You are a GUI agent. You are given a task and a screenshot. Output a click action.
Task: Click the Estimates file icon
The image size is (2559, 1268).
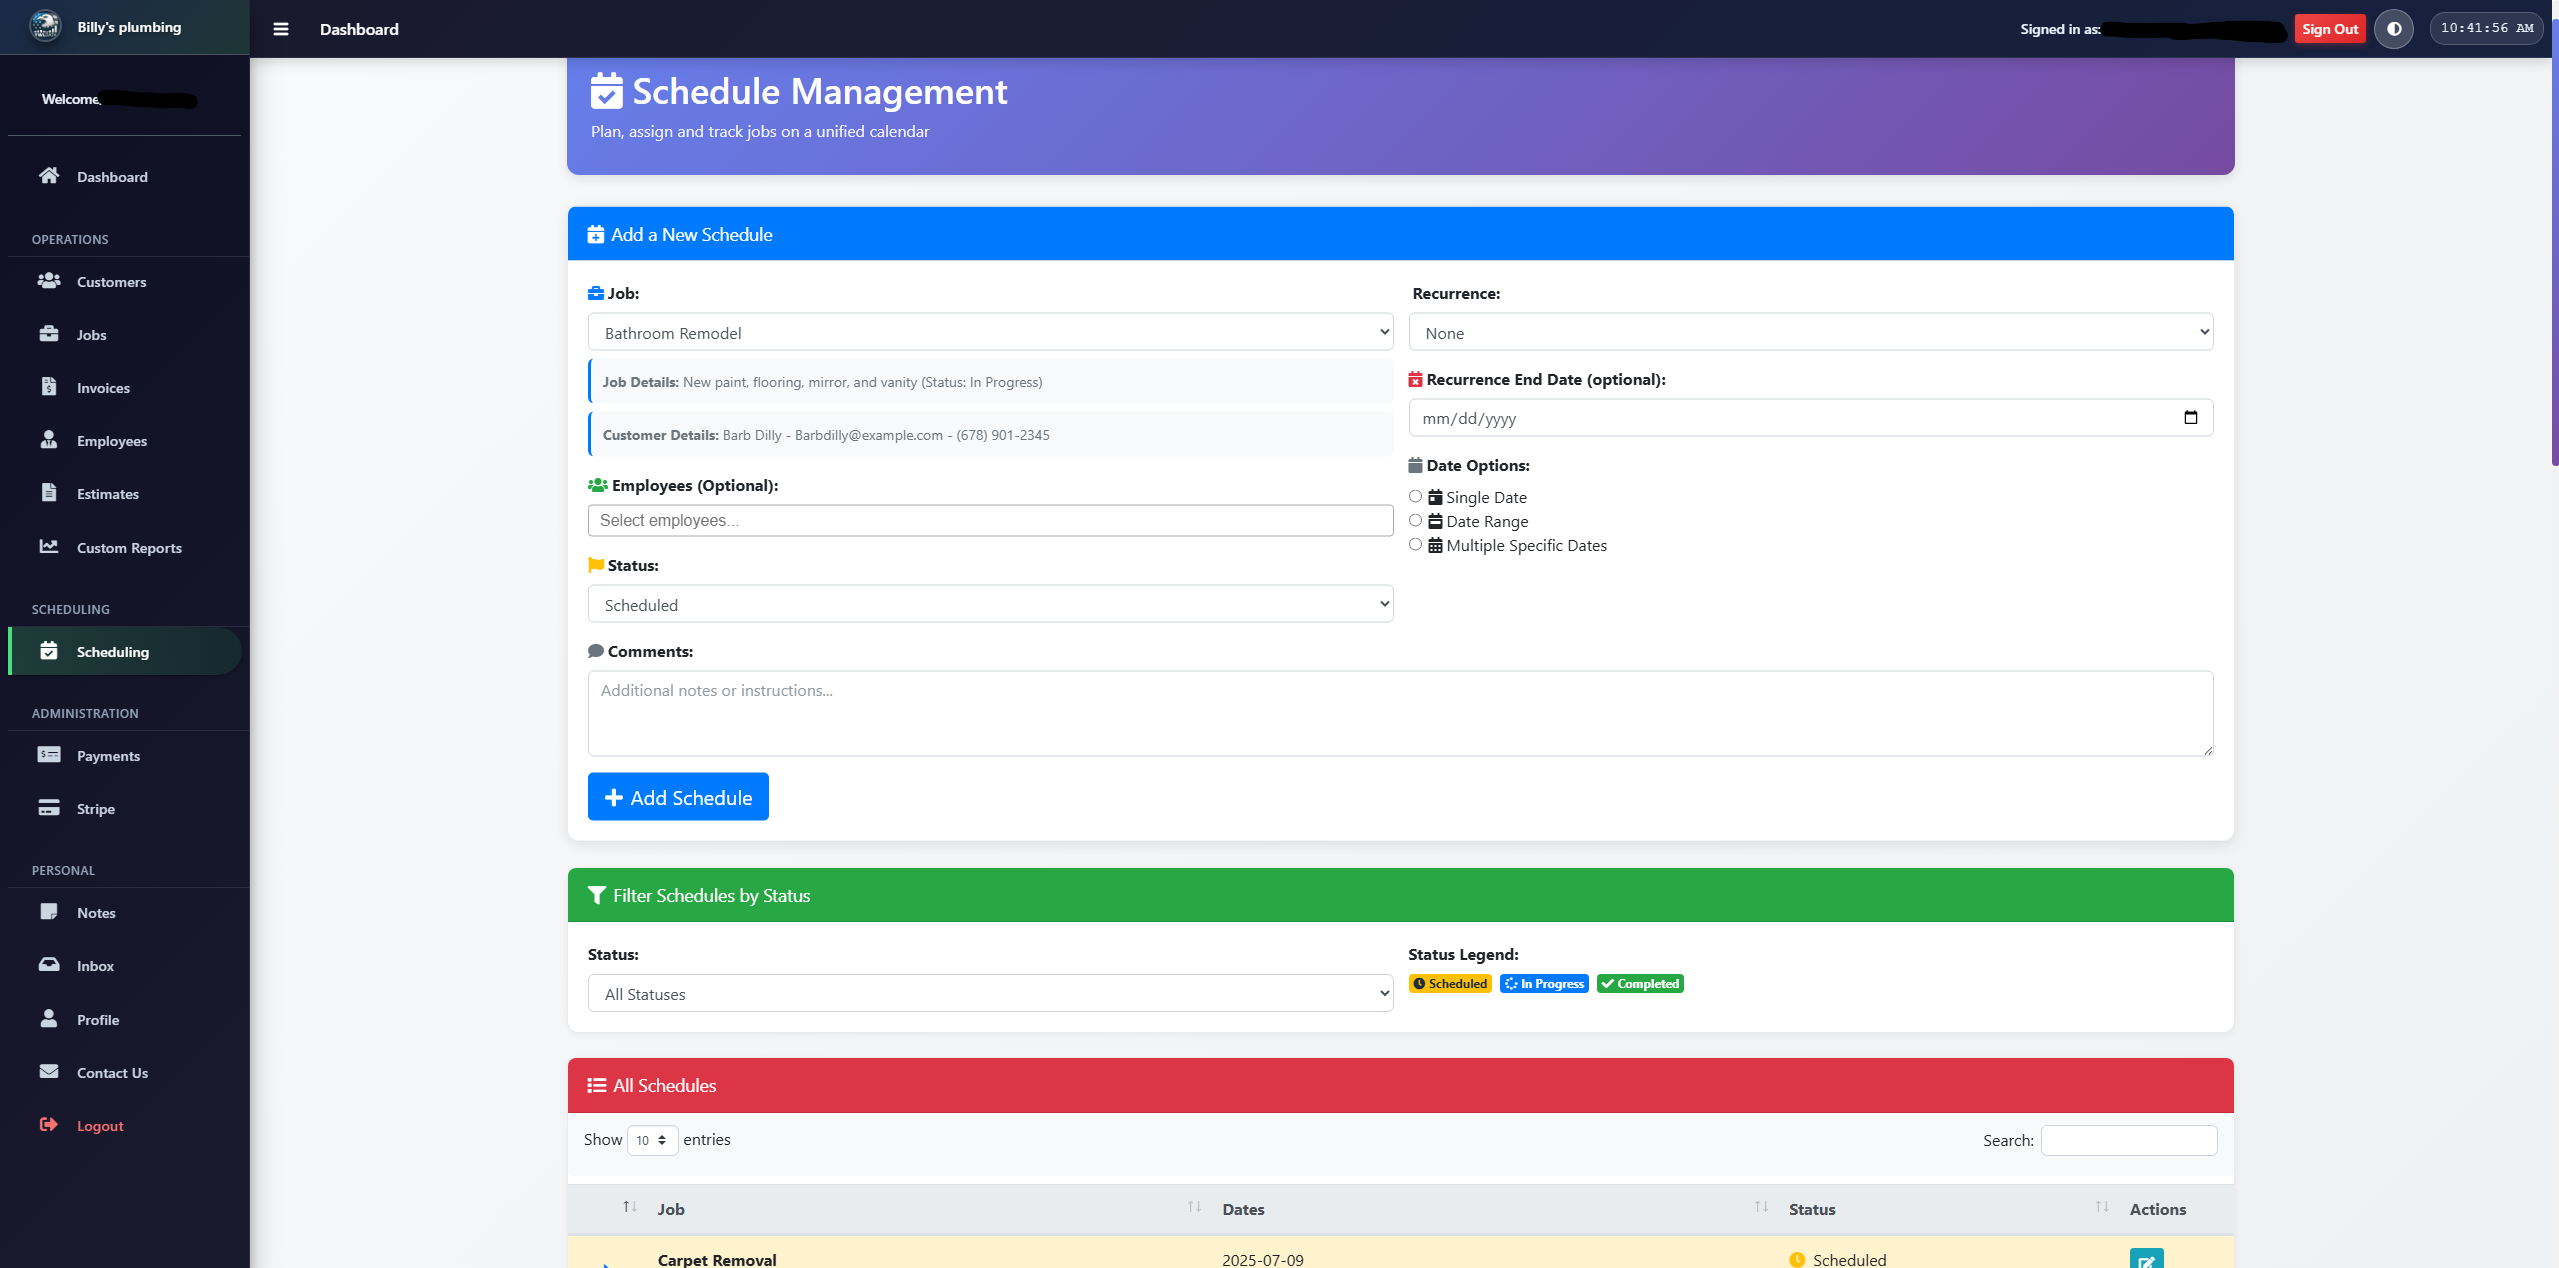click(49, 493)
